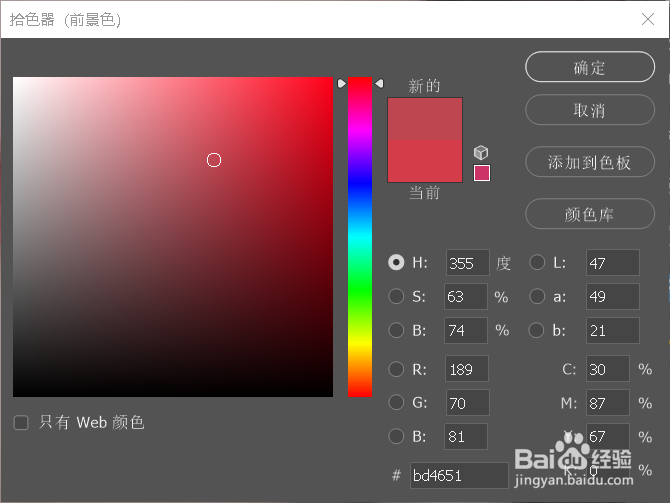Click the Lab b field showing 21
The width and height of the screenshot is (670, 503).
click(613, 330)
